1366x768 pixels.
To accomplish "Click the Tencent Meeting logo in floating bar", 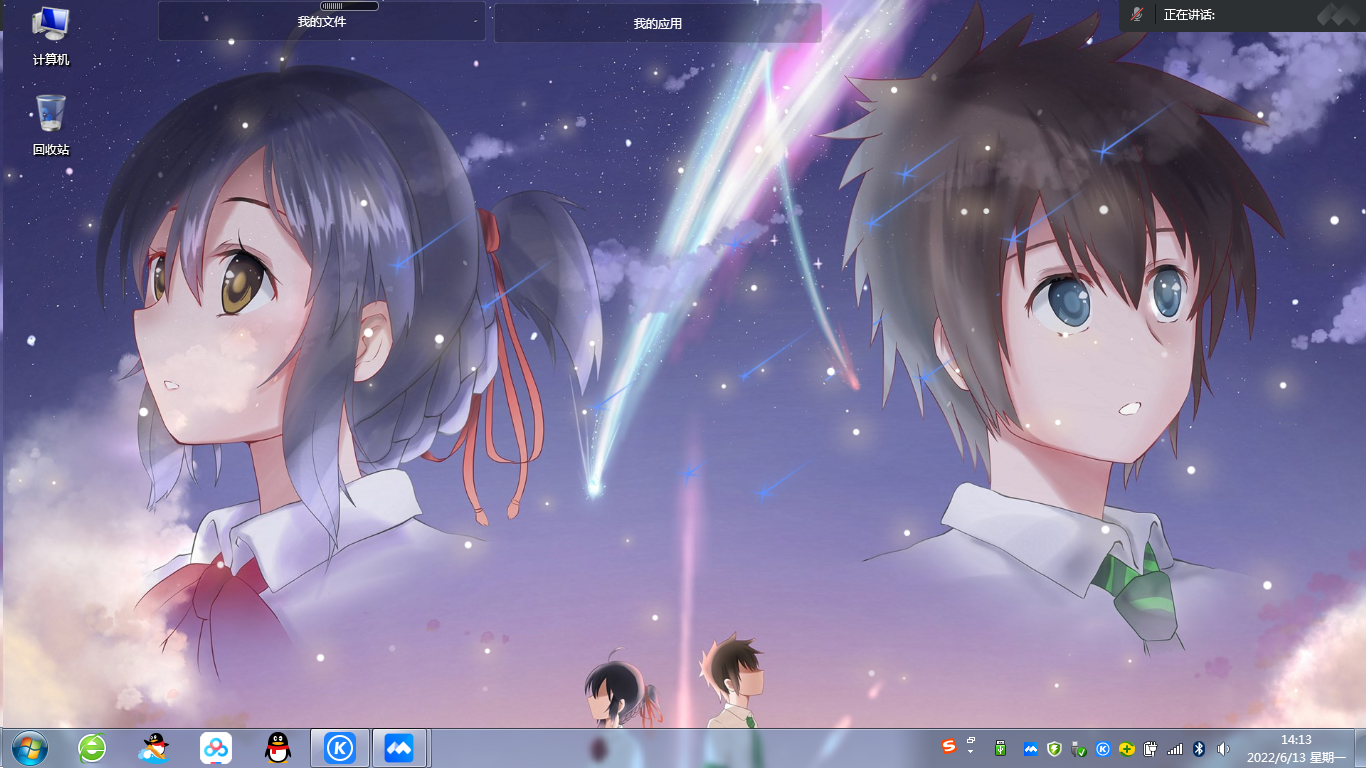I will click(x=1337, y=14).
